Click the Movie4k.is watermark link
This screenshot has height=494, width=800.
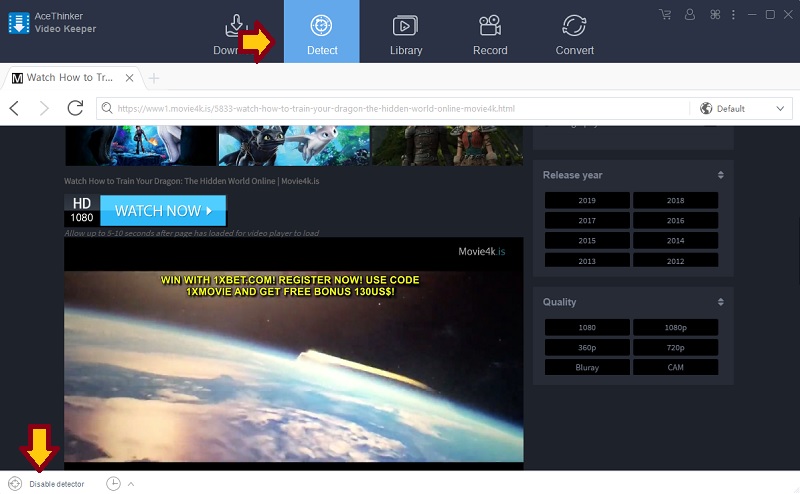(x=481, y=251)
